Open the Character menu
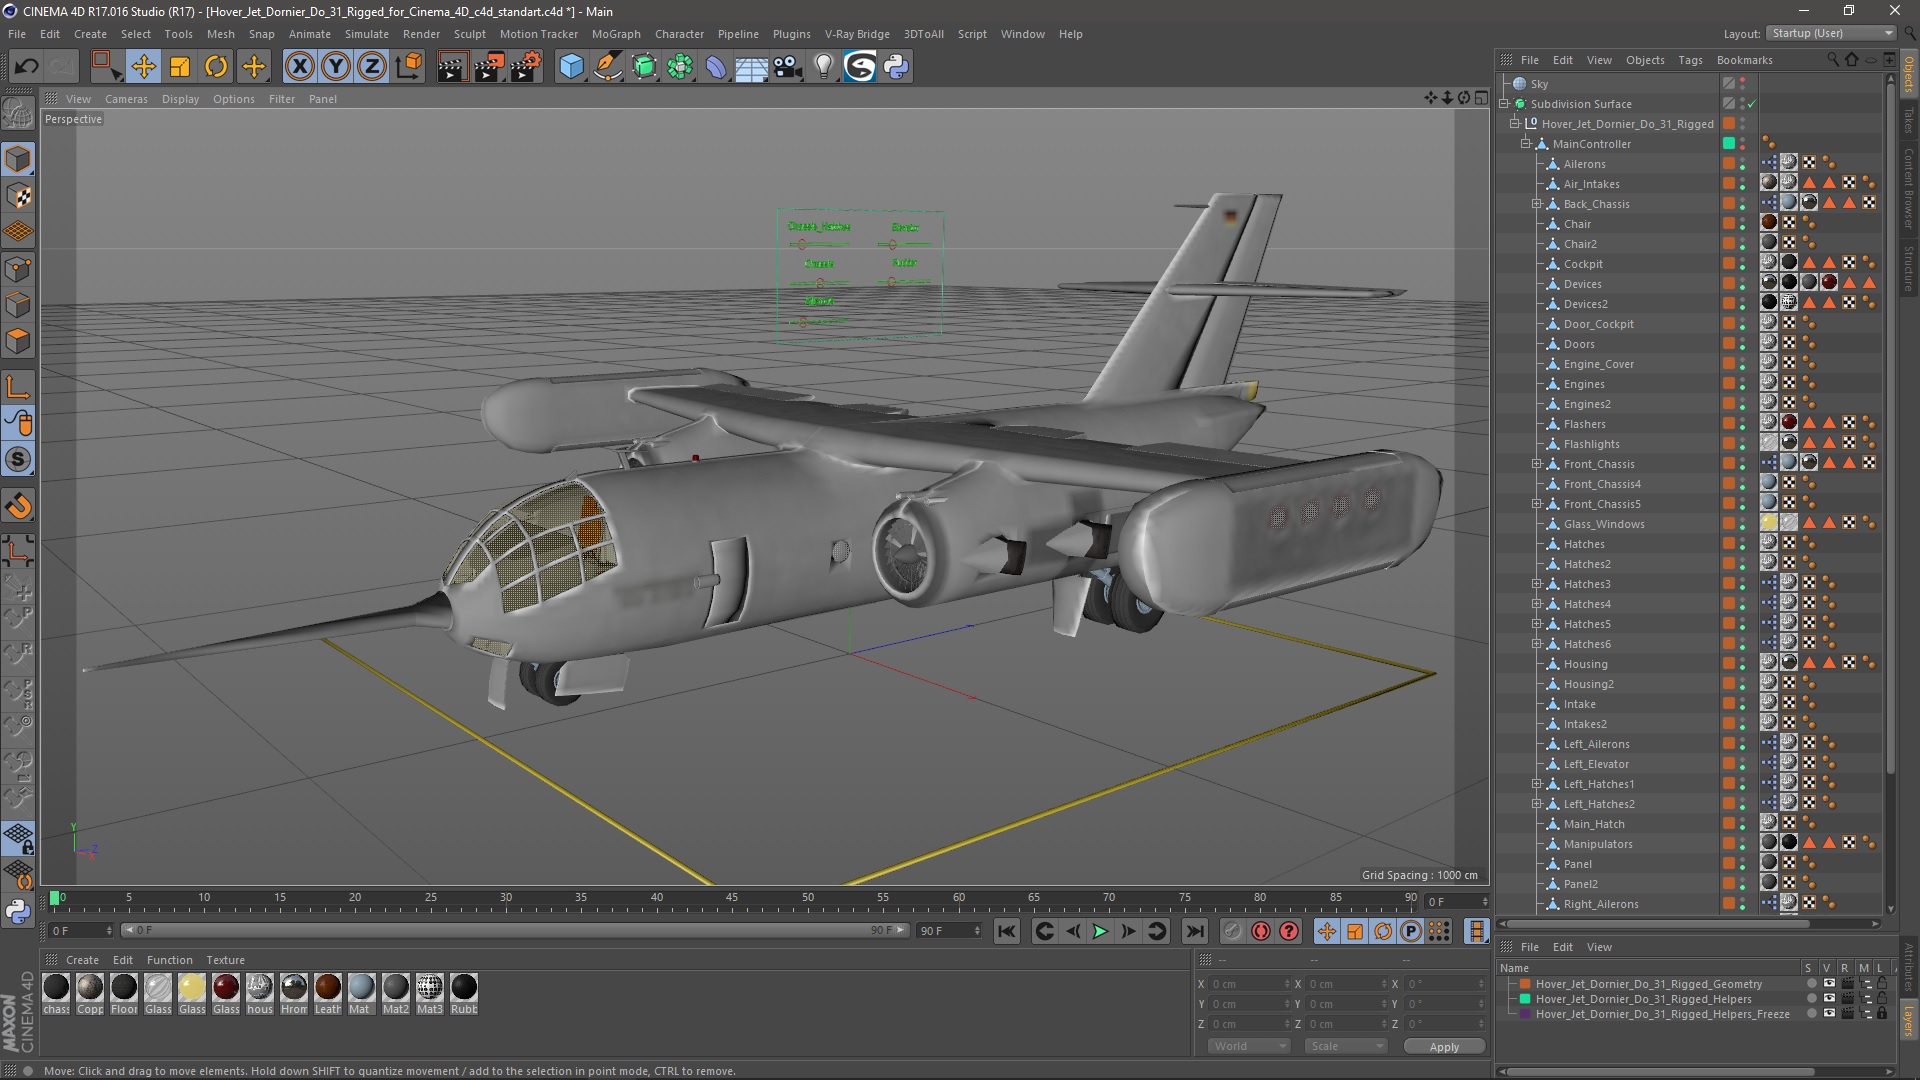The height and width of the screenshot is (1080, 1920). click(680, 34)
